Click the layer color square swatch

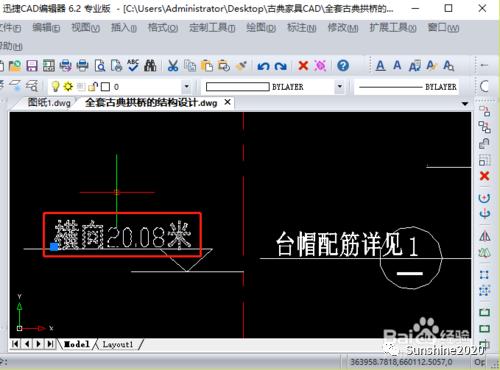click(105, 87)
